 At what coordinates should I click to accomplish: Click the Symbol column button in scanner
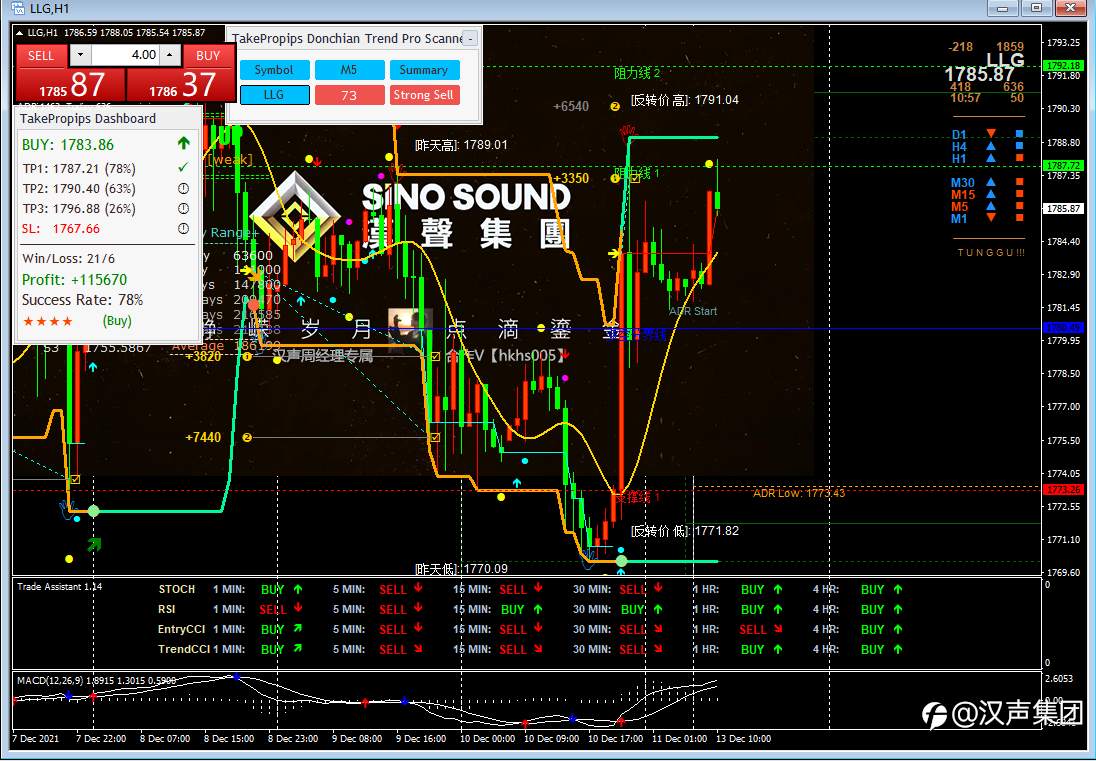[x=274, y=70]
